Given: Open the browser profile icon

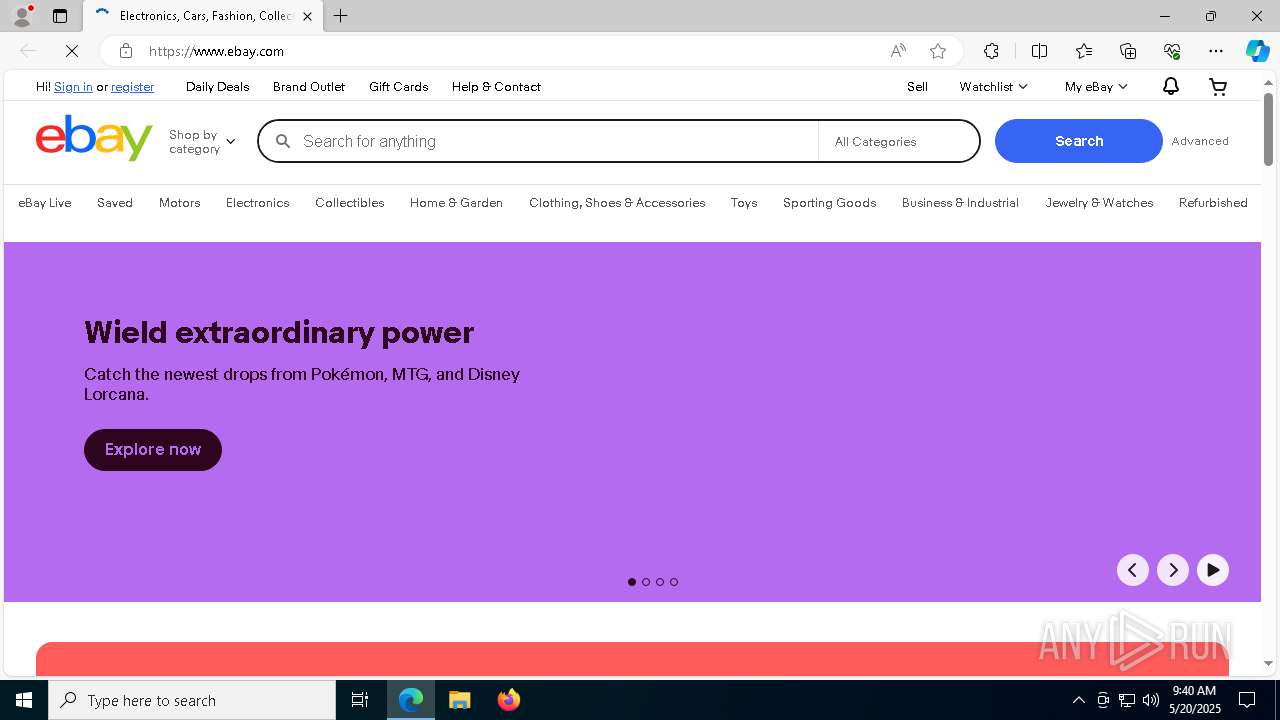Looking at the screenshot, I should pos(22,16).
